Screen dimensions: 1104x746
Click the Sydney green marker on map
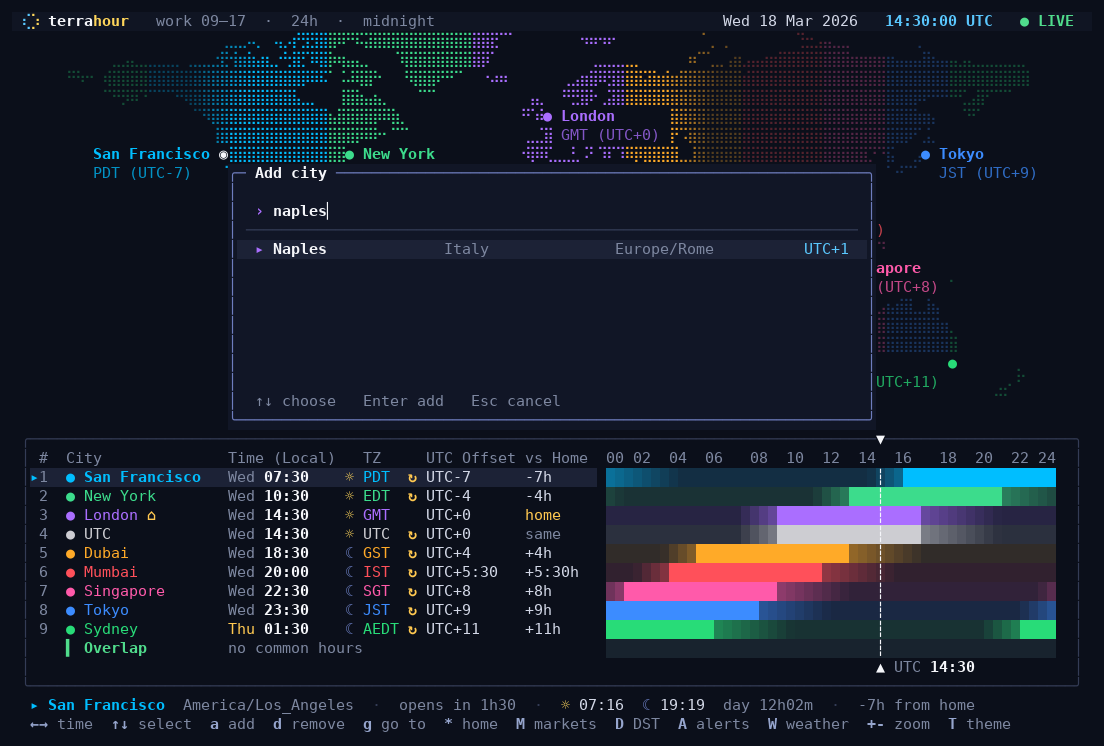click(953, 364)
